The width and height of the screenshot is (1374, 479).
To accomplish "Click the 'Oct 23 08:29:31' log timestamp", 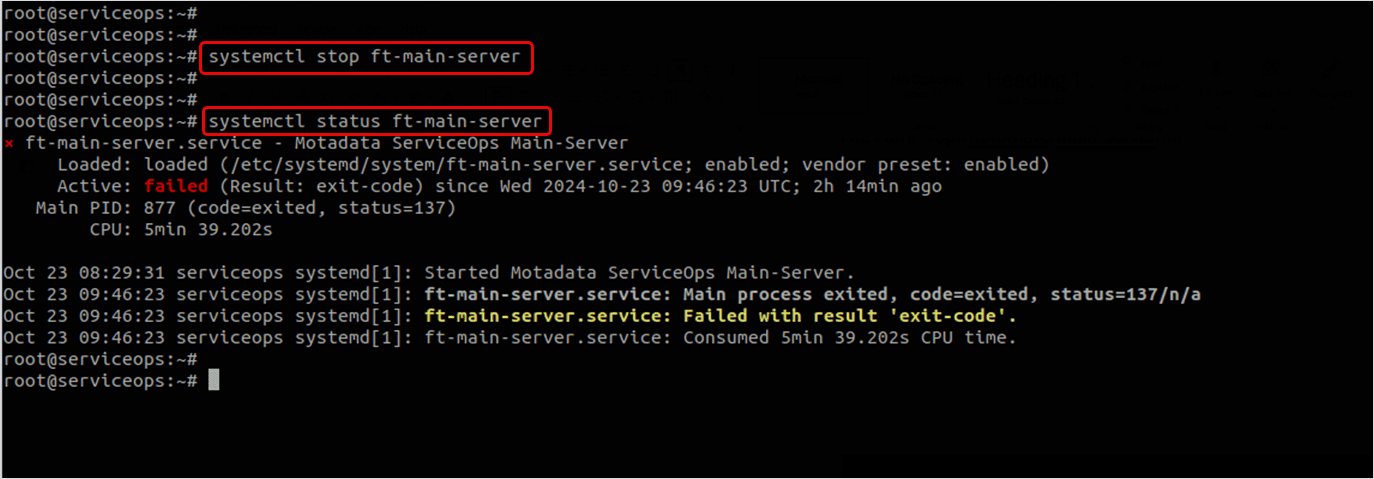I will 84,272.
